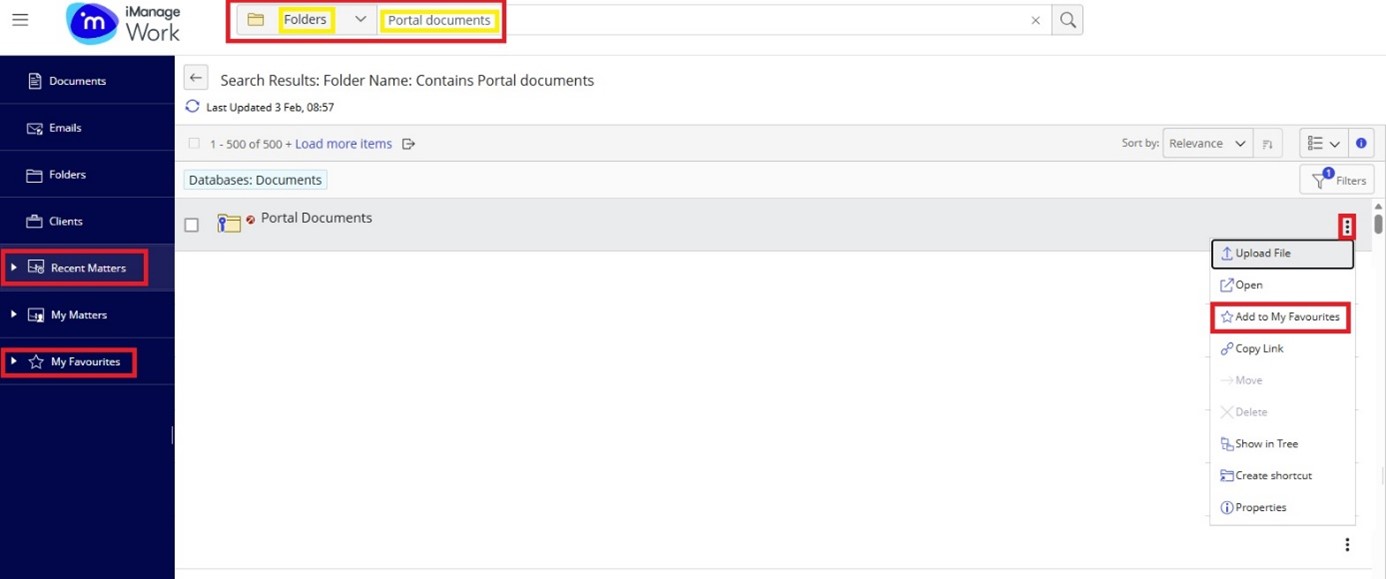The image size is (1386, 579).
Task: Remove the Databases: Documents filter chip
Action: pos(255,179)
